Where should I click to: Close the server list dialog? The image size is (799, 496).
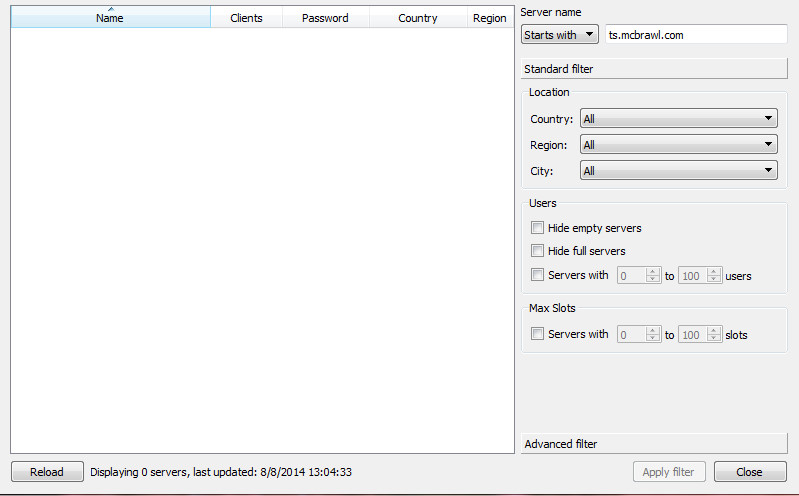click(x=749, y=472)
